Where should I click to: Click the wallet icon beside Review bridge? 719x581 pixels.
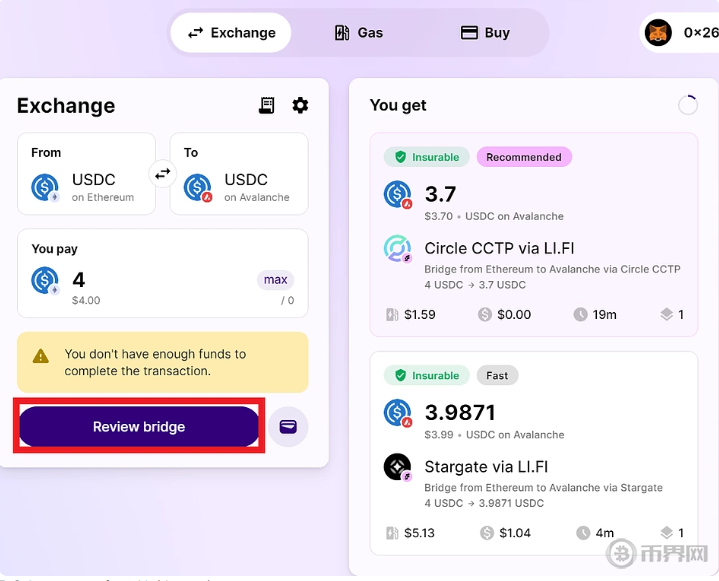288,427
